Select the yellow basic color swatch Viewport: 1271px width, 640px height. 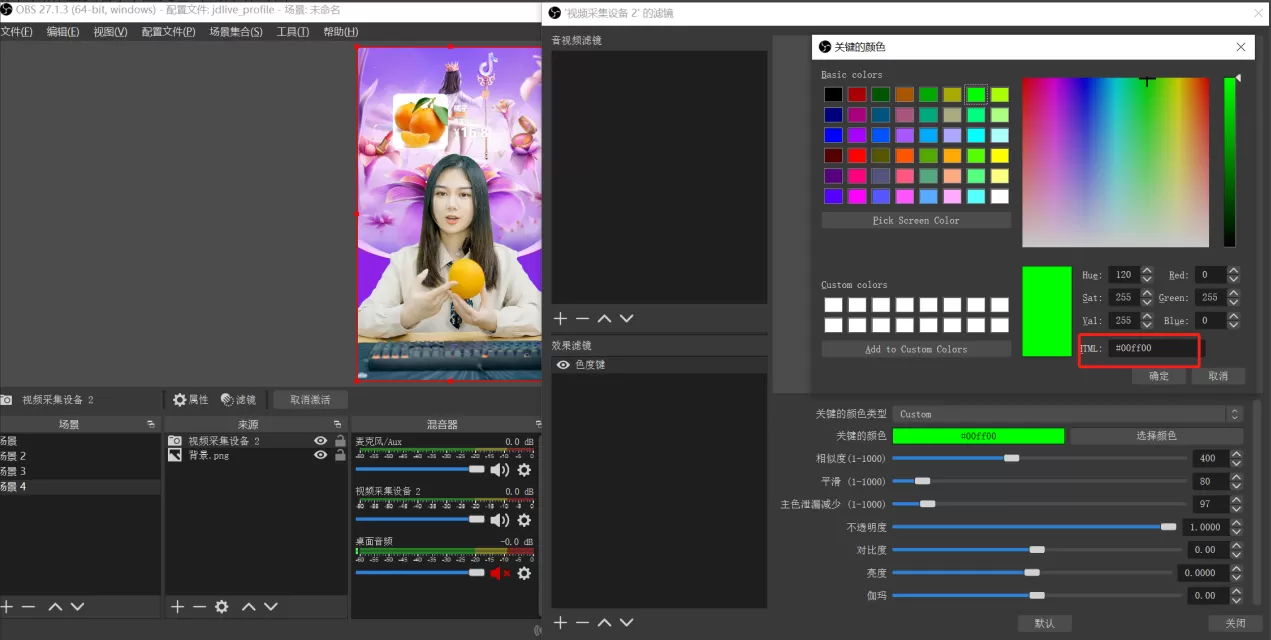coord(999,155)
